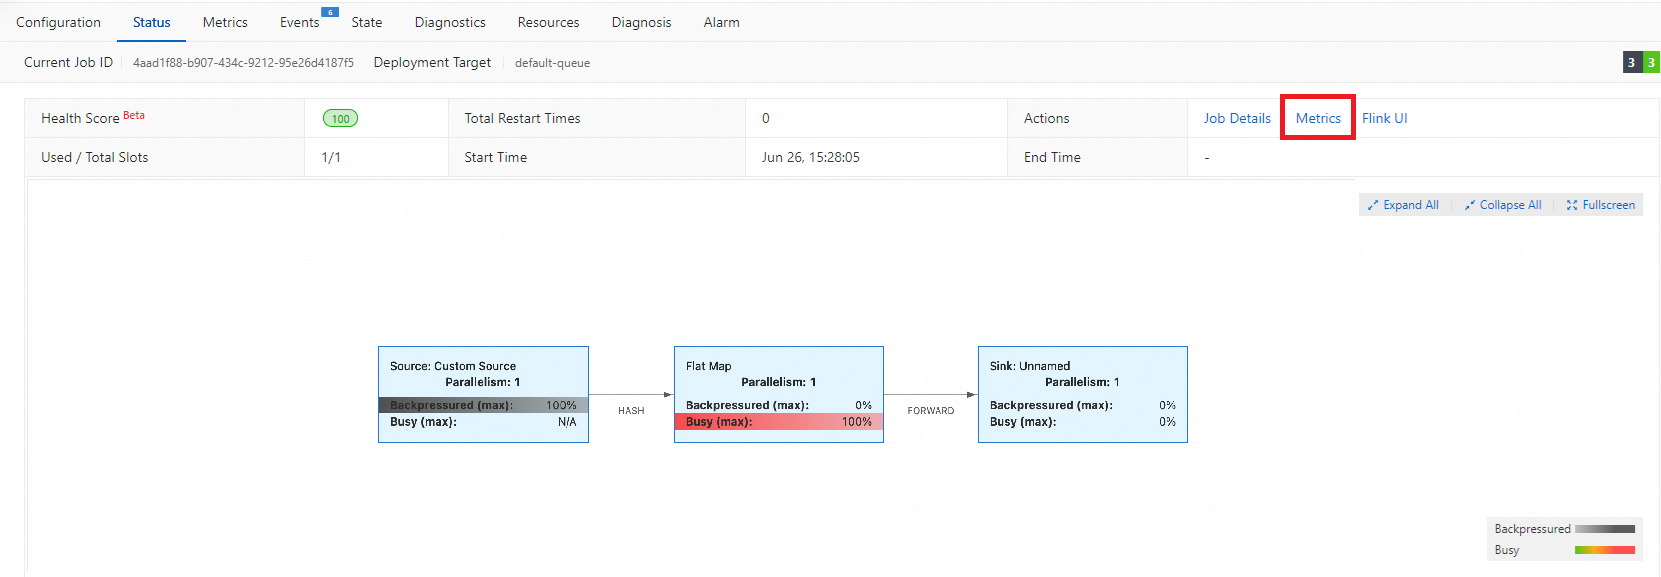This screenshot has height=577, width=1661.
Task: Switch to the Metrics tab
Action: coord(225,22)
